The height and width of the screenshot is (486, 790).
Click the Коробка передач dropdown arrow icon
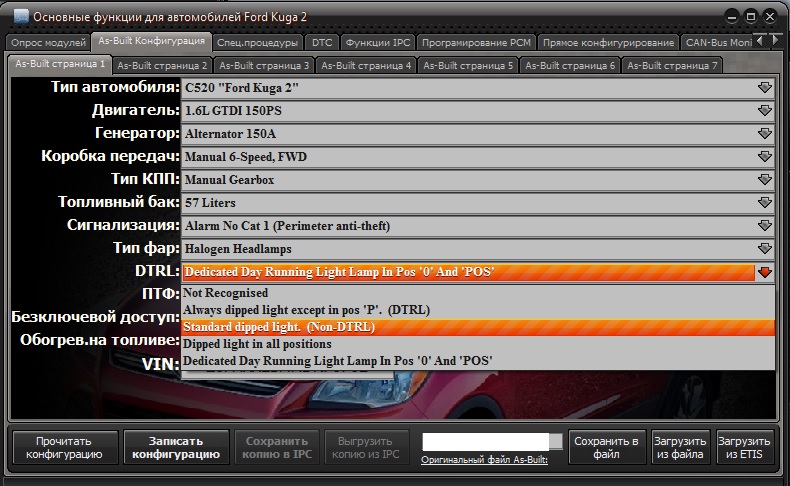point(765,156)
